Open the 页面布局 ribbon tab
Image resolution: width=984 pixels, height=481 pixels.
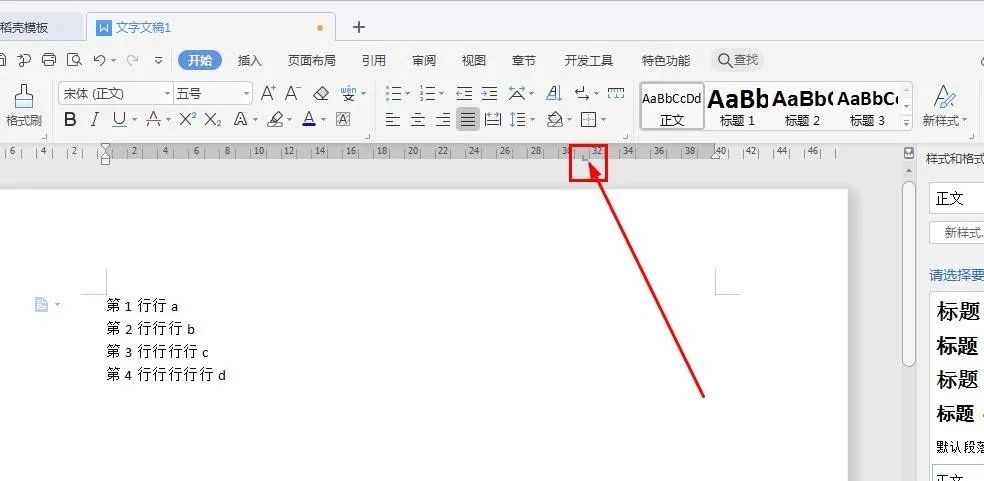311,60
